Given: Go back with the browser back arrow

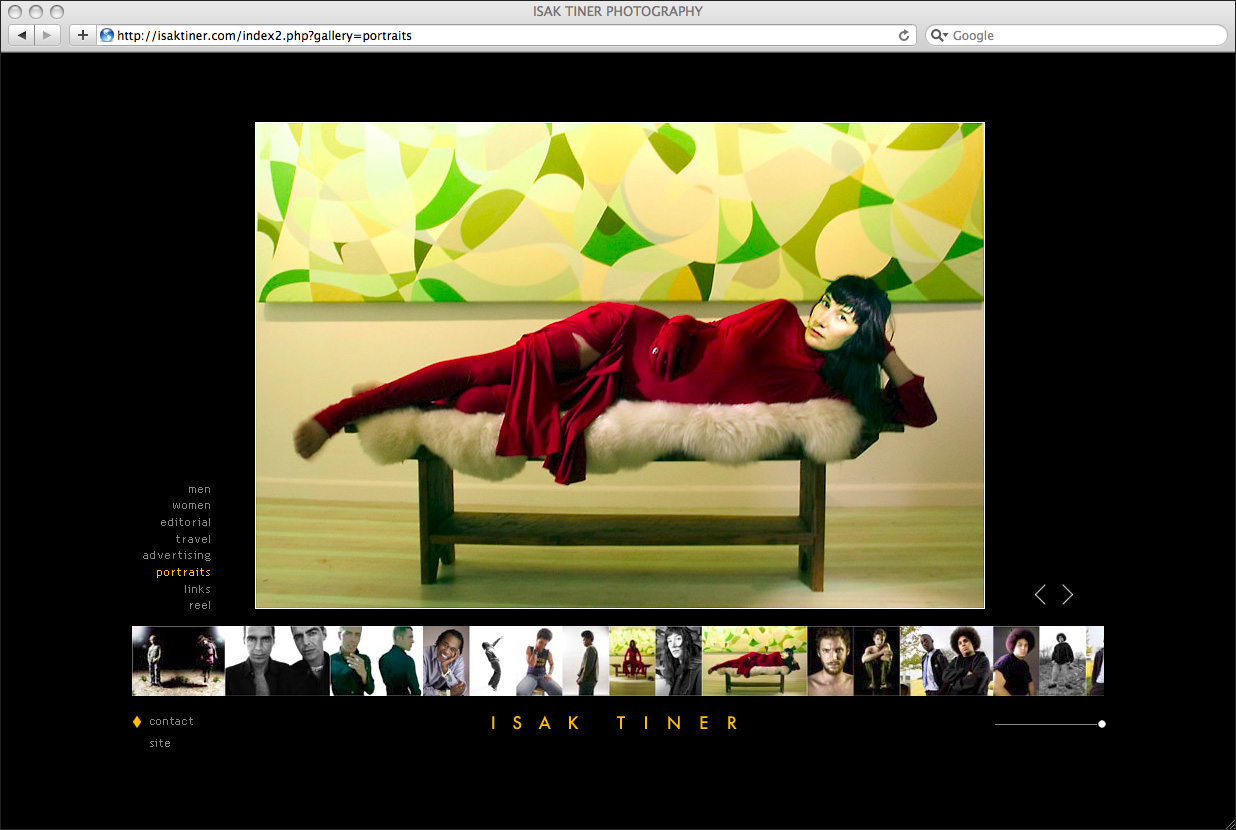Looking at the screenshot, I should pyautogui.click(x=22, y=35).
